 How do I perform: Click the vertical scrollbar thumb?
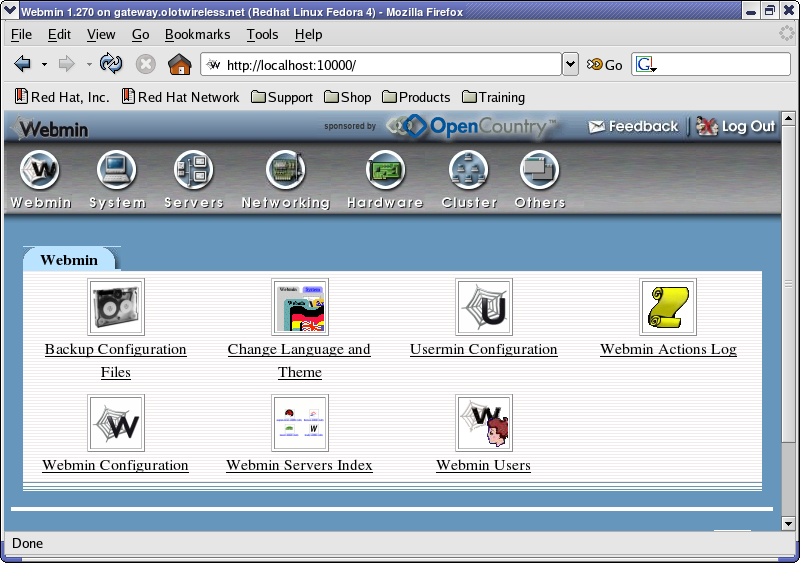[788, 283]
